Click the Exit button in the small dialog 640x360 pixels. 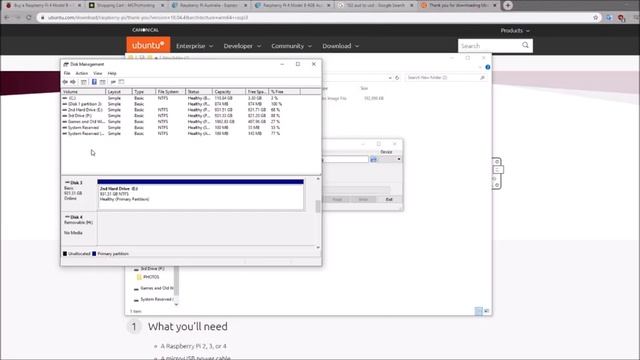click(389, 199)
